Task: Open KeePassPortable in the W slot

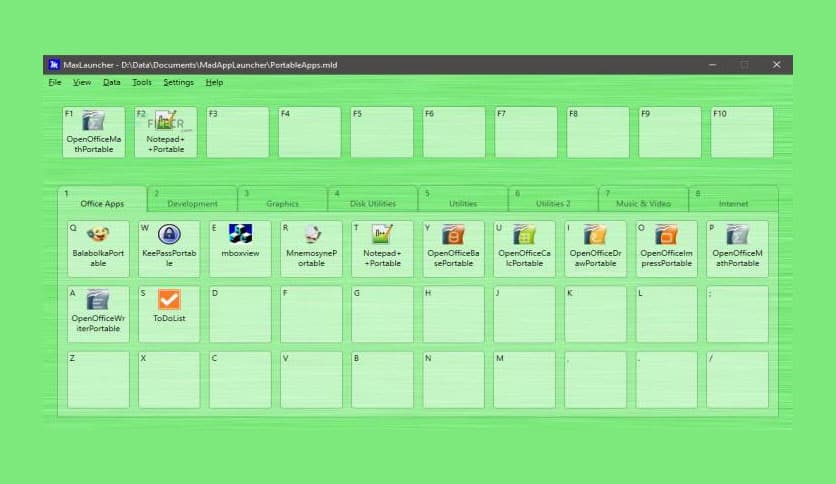Action: click(x=169, y=249)
